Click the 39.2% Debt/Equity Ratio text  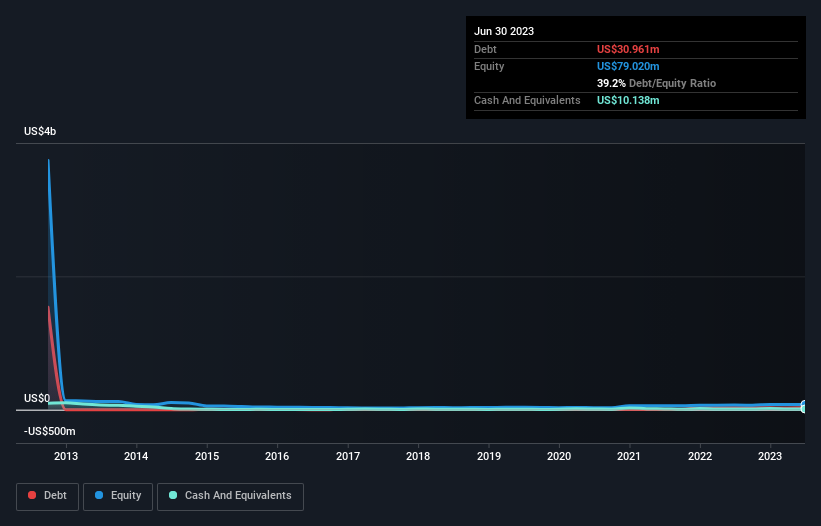click(x=656, y=83)
